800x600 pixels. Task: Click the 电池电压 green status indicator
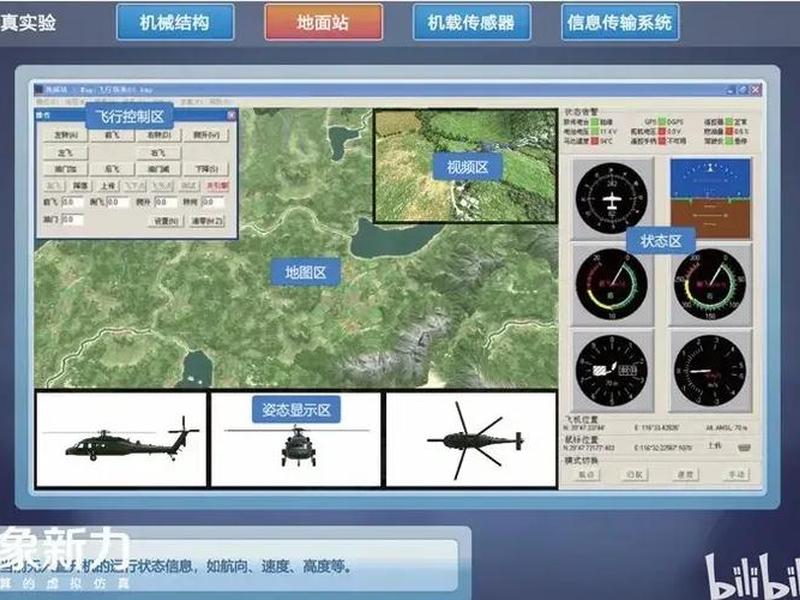(x=594, y=131)
